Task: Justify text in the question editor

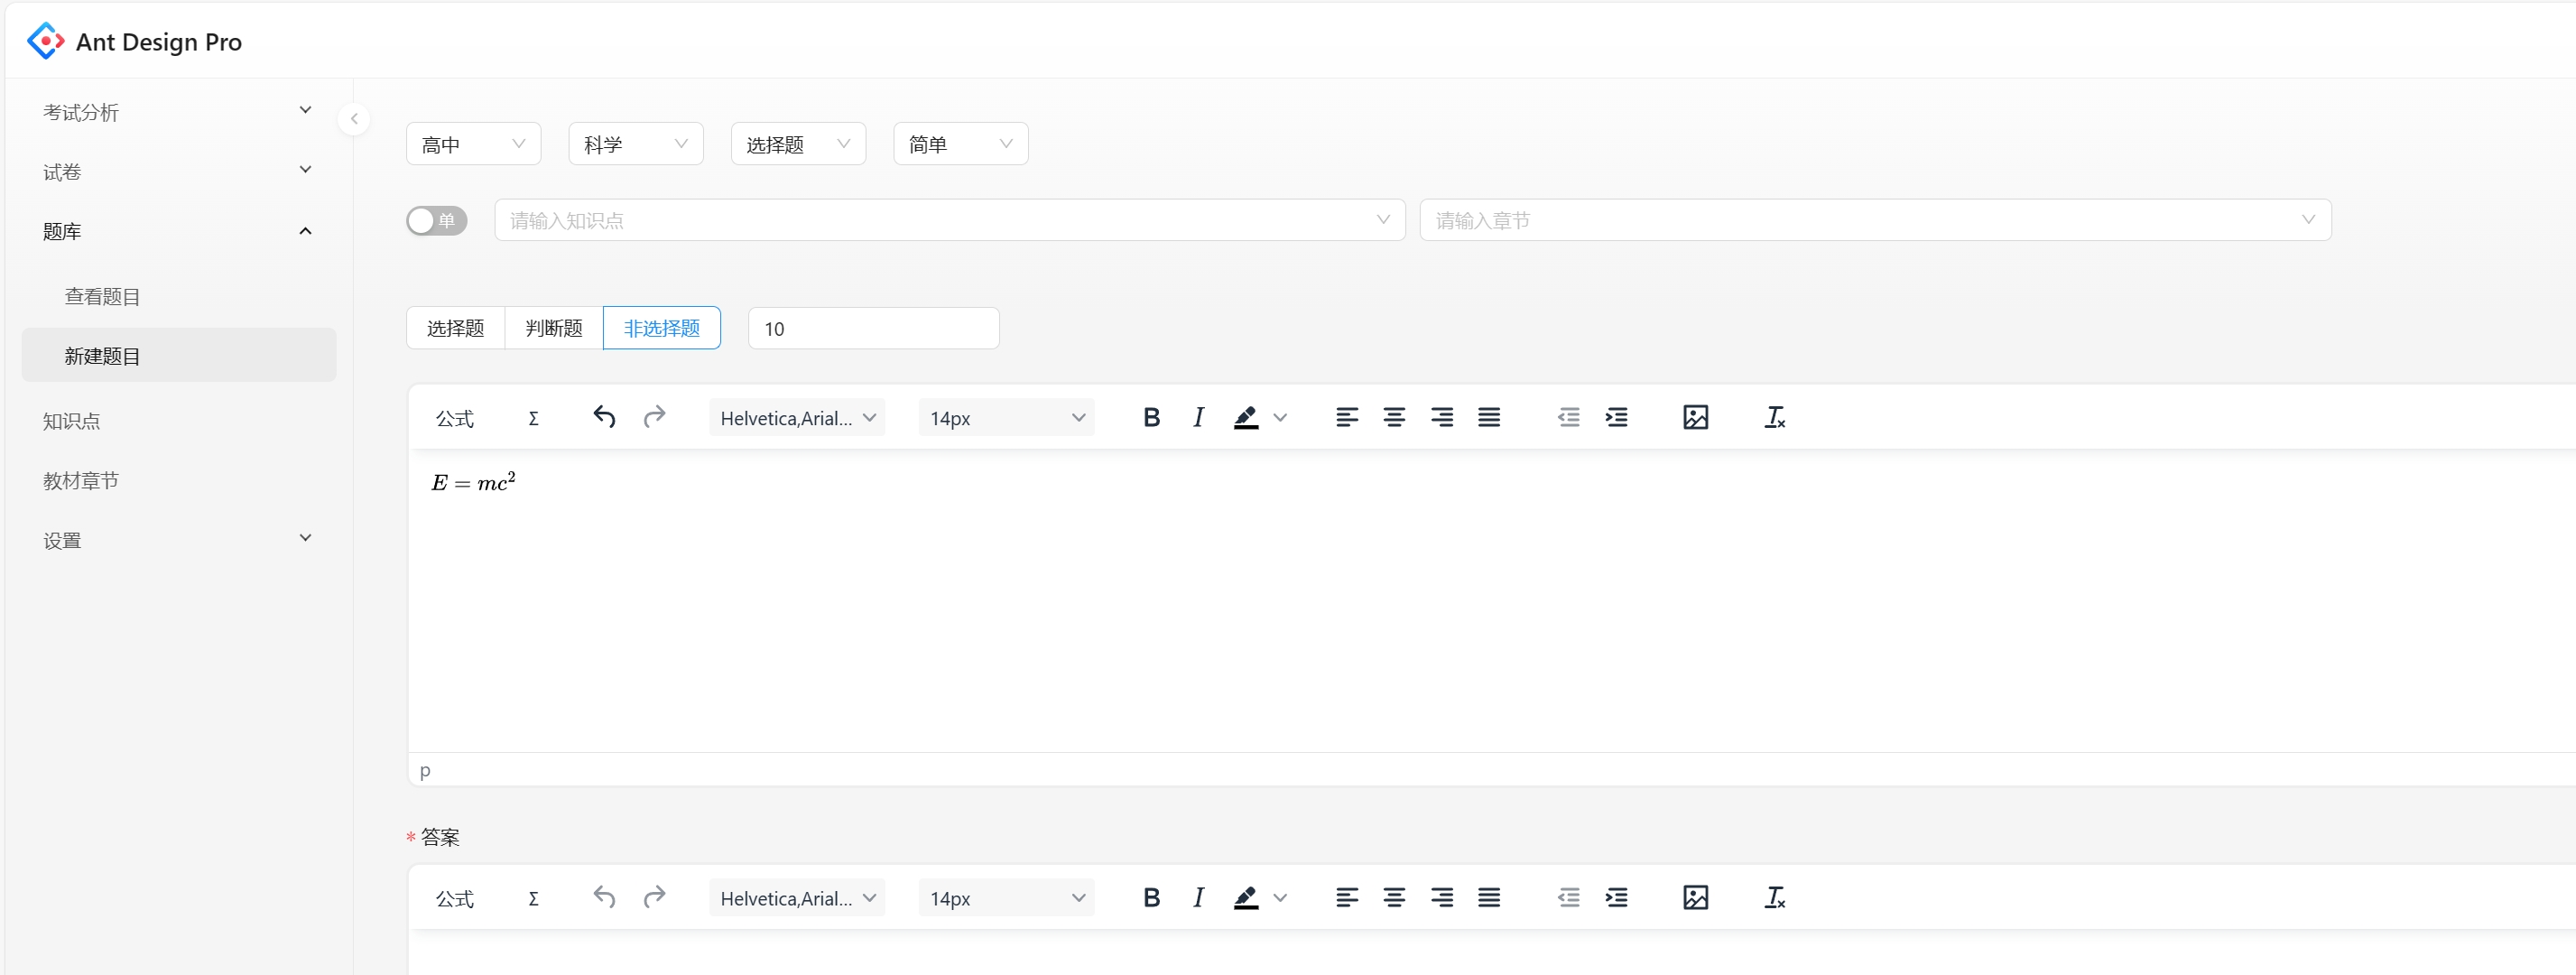Action: 1489,417
